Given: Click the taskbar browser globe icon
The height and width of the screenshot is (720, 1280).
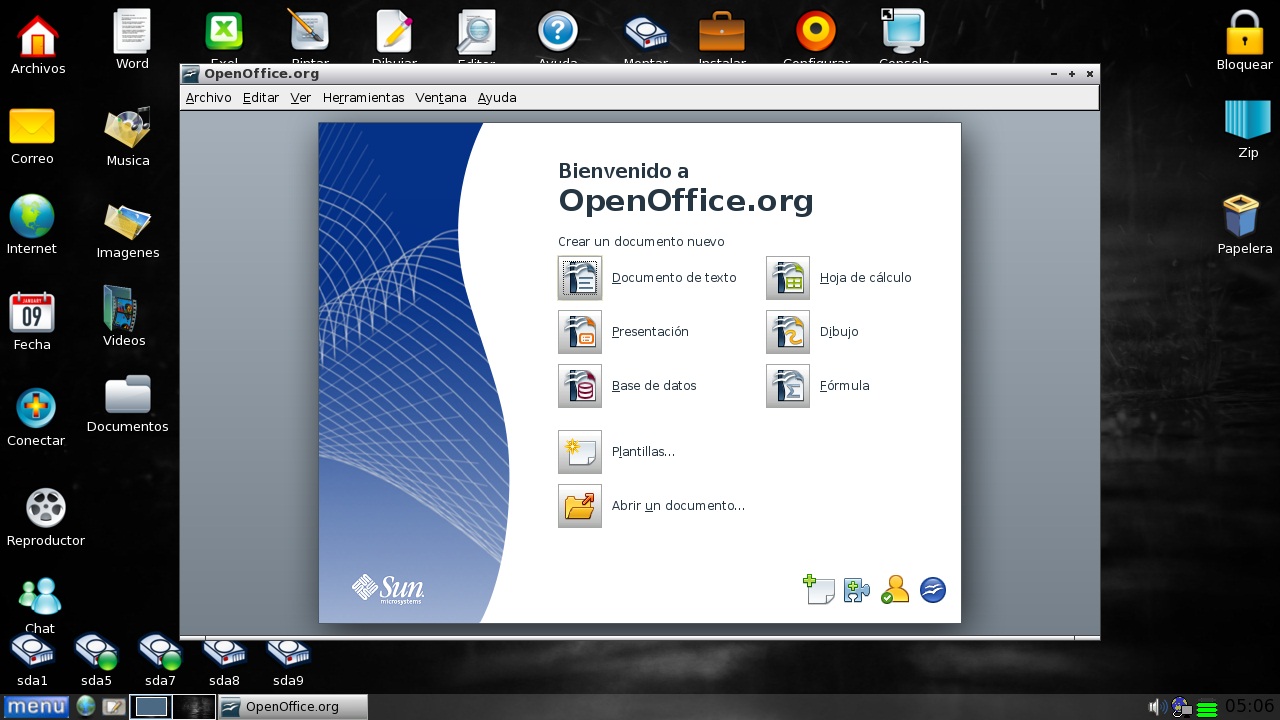Looking at the screenshot, I should 86,707.
